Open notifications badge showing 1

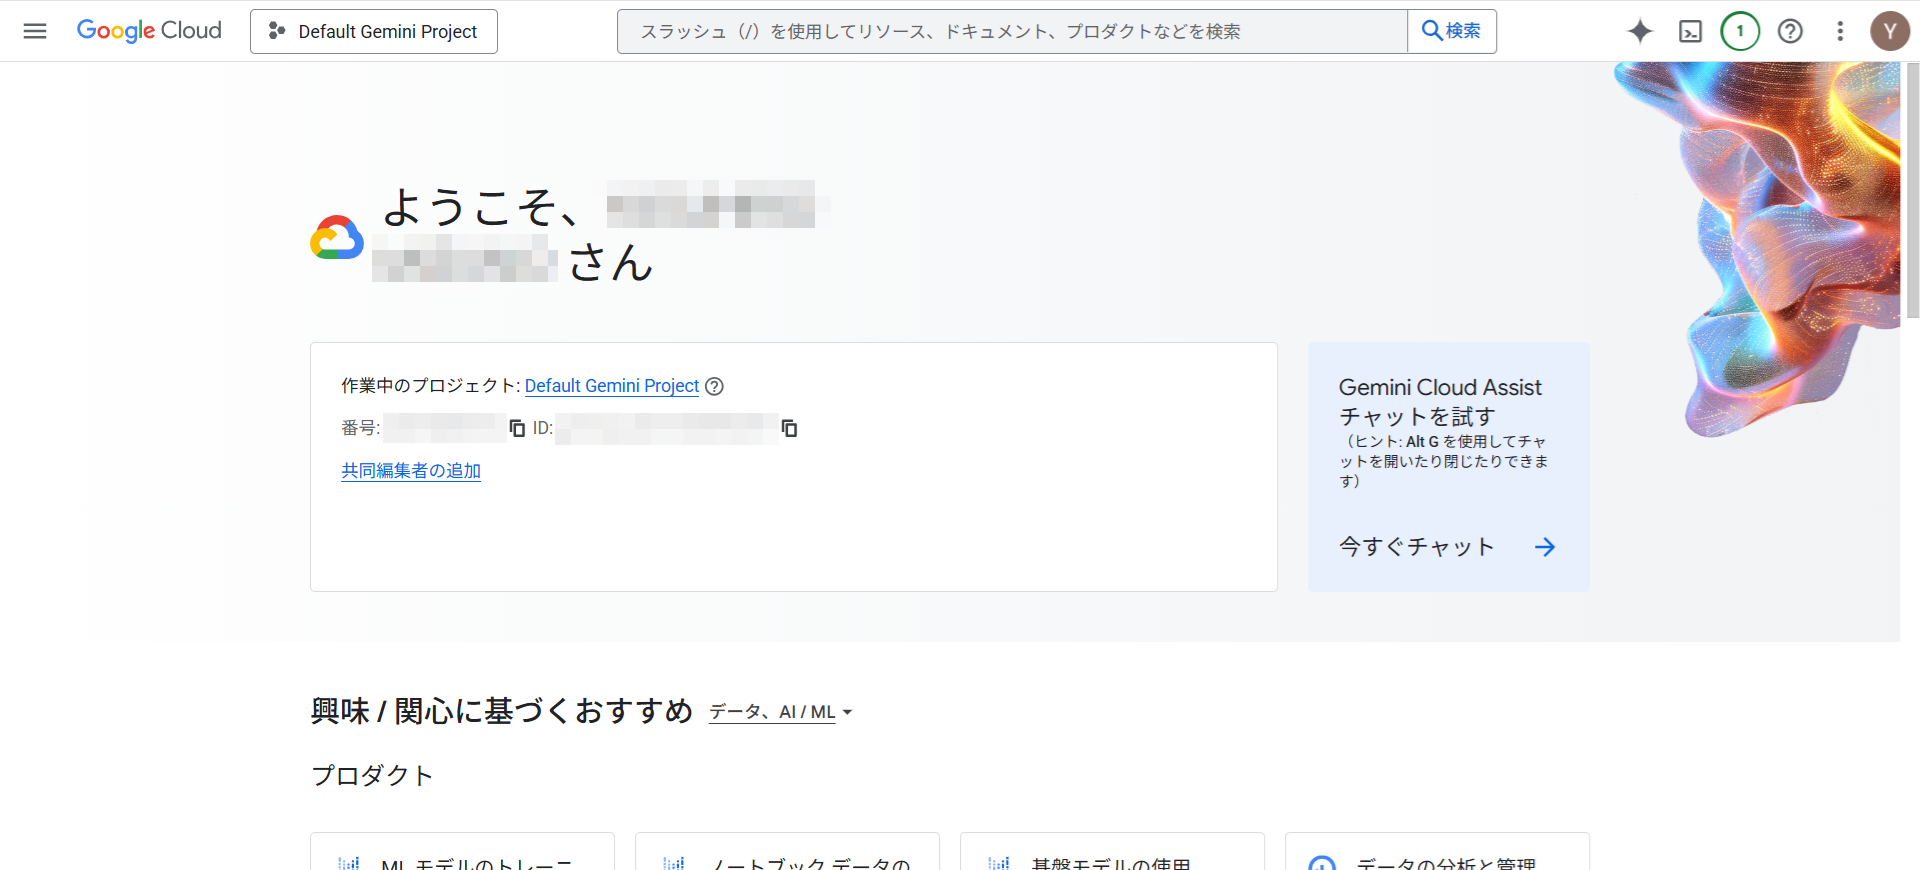(1740, 31)
